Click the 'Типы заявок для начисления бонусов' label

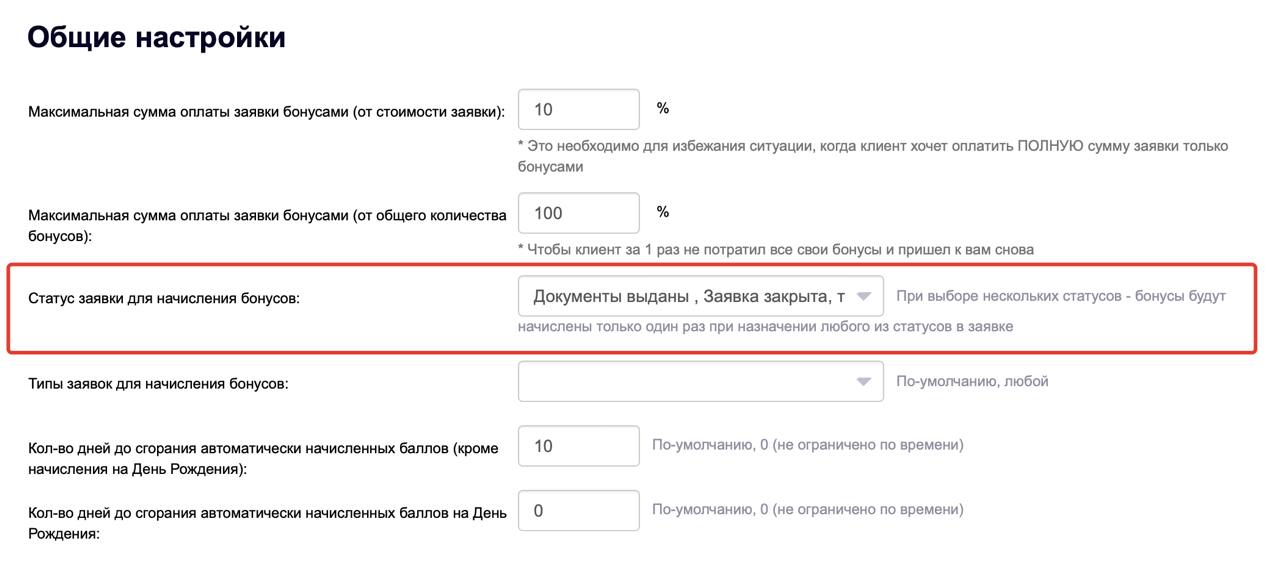158,383
